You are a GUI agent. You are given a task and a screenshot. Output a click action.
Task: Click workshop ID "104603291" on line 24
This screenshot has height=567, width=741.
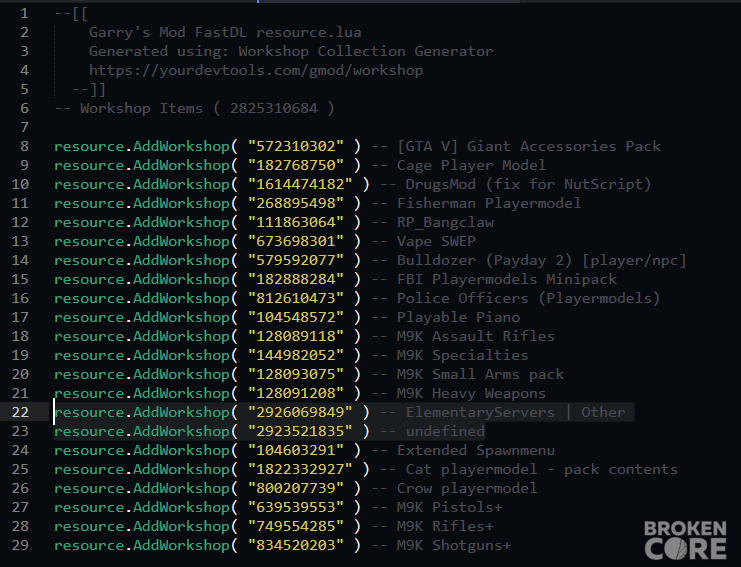pos(296,450)
